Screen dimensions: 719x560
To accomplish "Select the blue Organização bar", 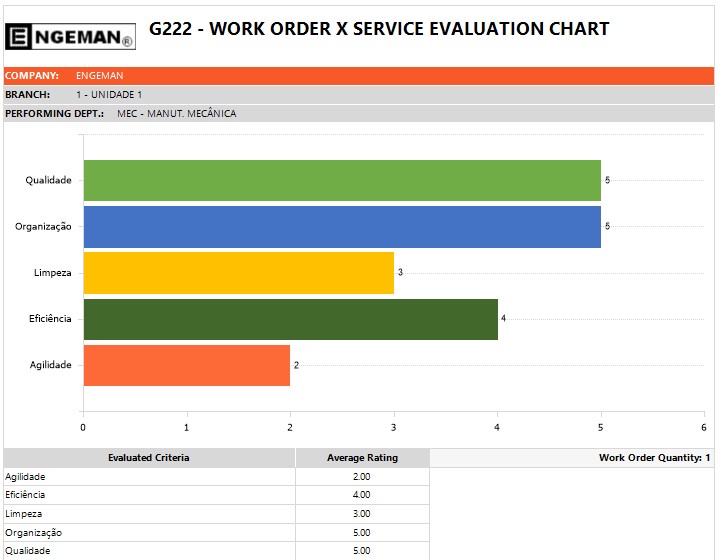I will (341, 226).
